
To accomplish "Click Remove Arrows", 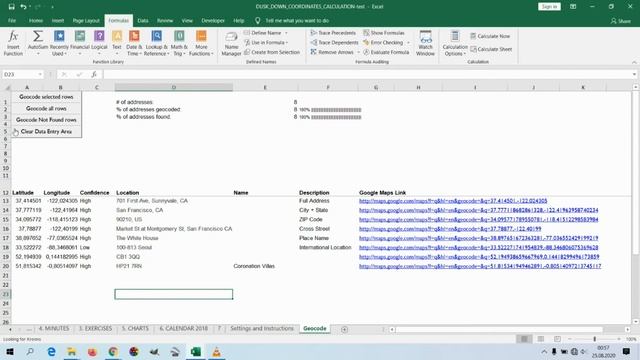I will click(x=332, y=52).
